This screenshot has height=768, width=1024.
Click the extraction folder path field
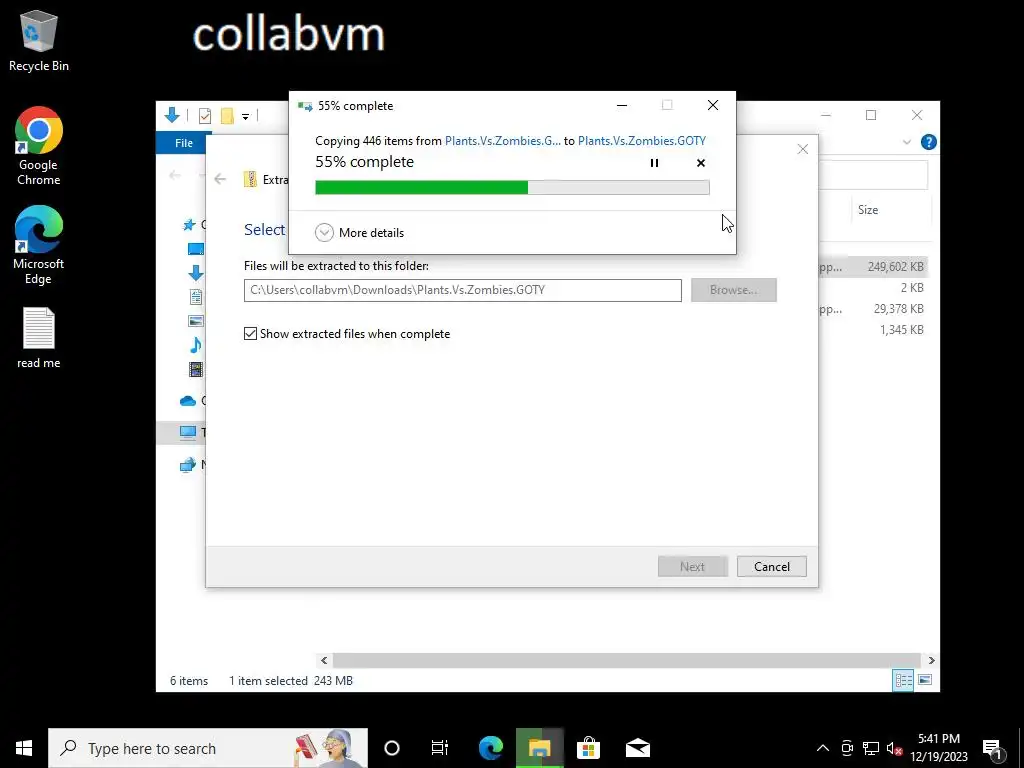pos(462,290)
